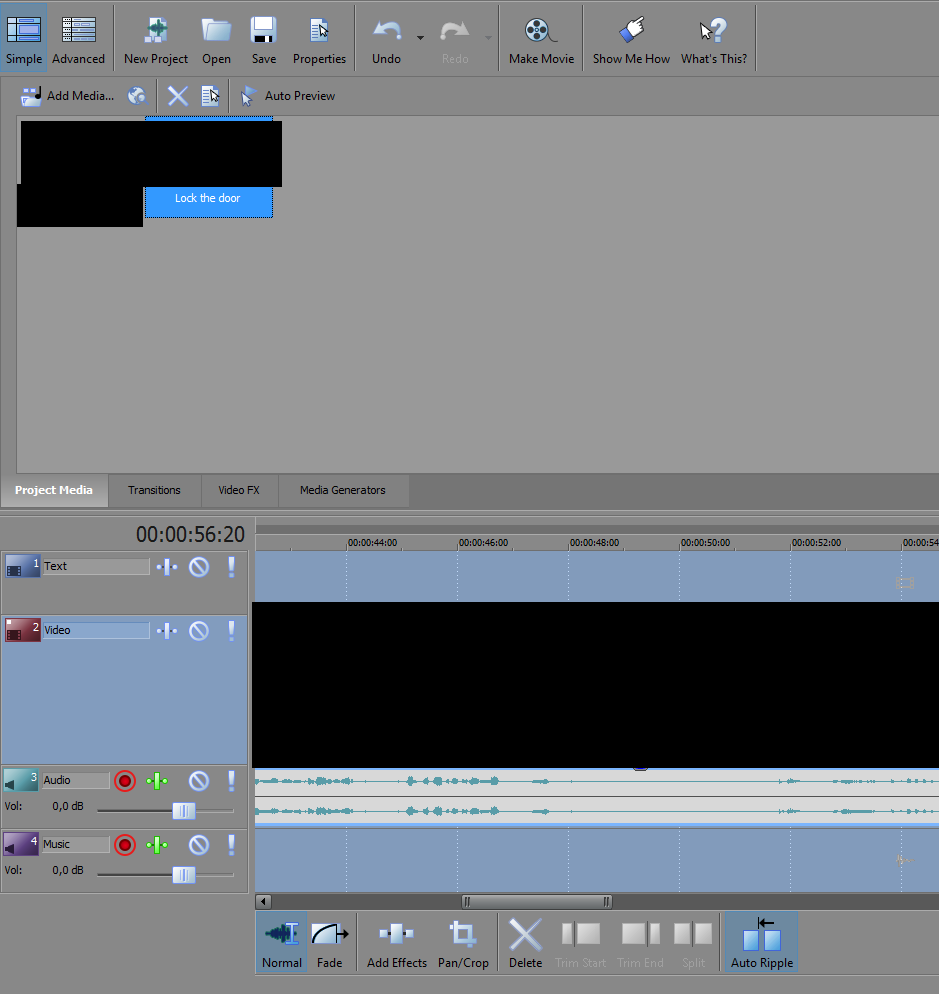Click Add Effects in bottom toolbar
Viewport: 939px width, 994px height.
coord(396,944)
